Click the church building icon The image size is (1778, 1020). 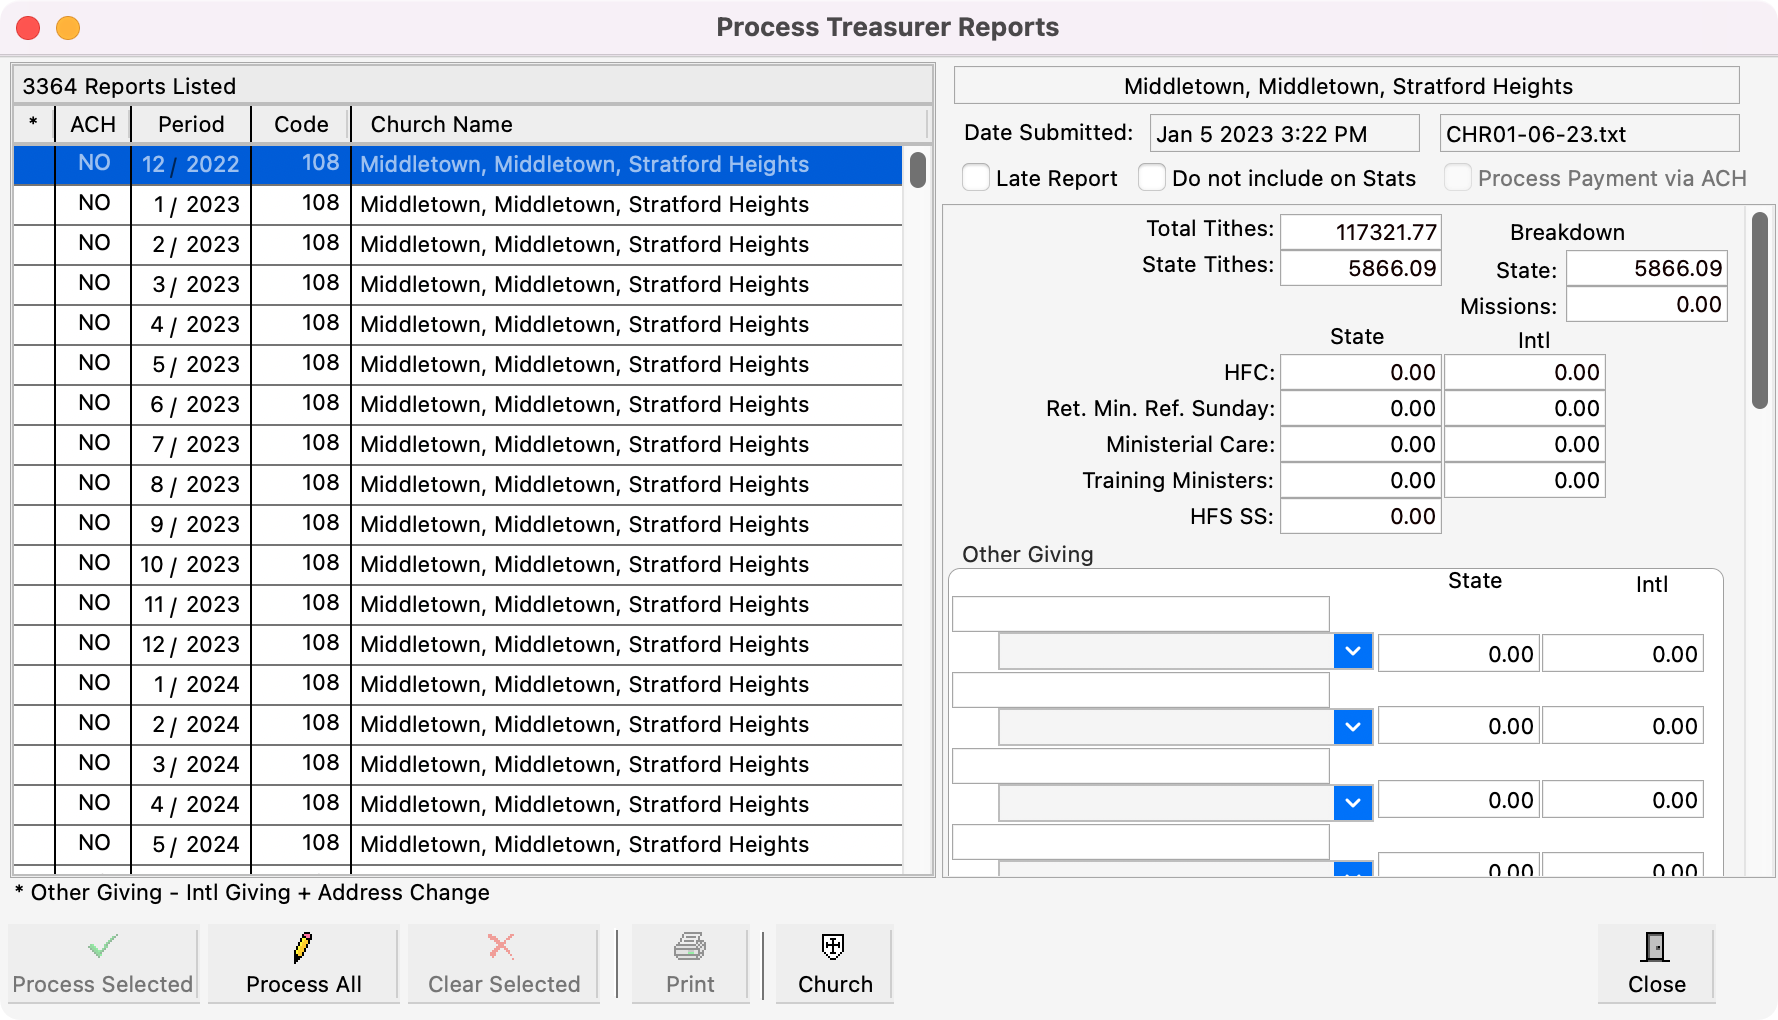833,946
